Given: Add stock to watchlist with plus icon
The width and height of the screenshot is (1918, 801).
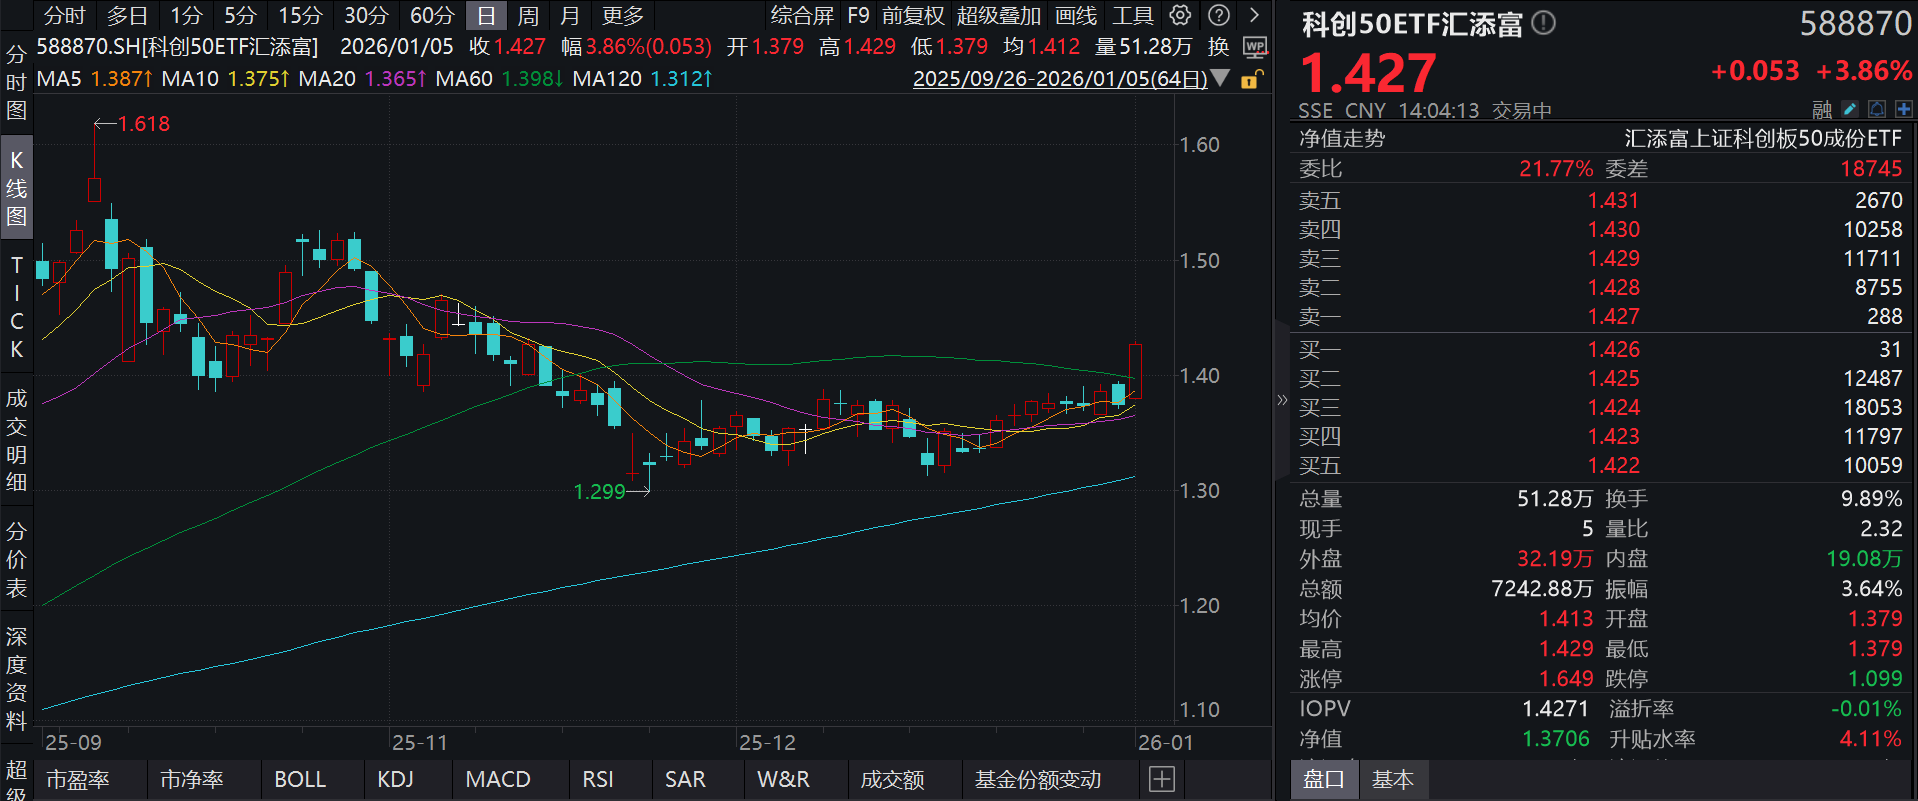Looking at the screenshot, I should point(1903,109).
